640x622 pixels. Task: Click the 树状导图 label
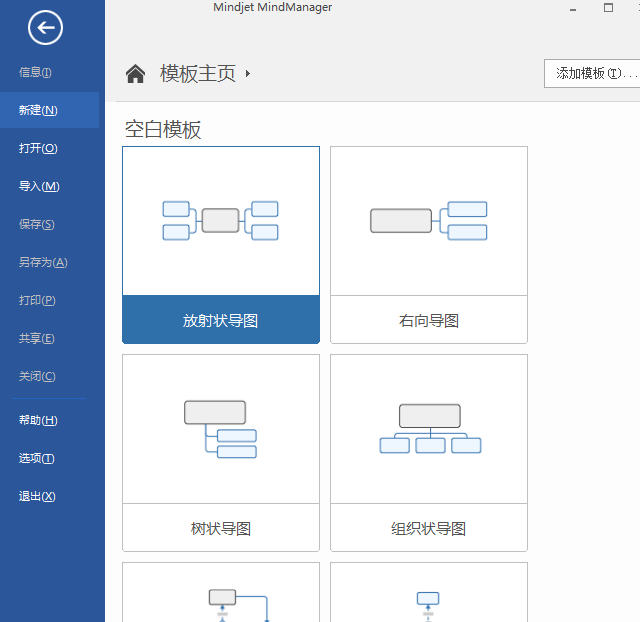[220, 529]
